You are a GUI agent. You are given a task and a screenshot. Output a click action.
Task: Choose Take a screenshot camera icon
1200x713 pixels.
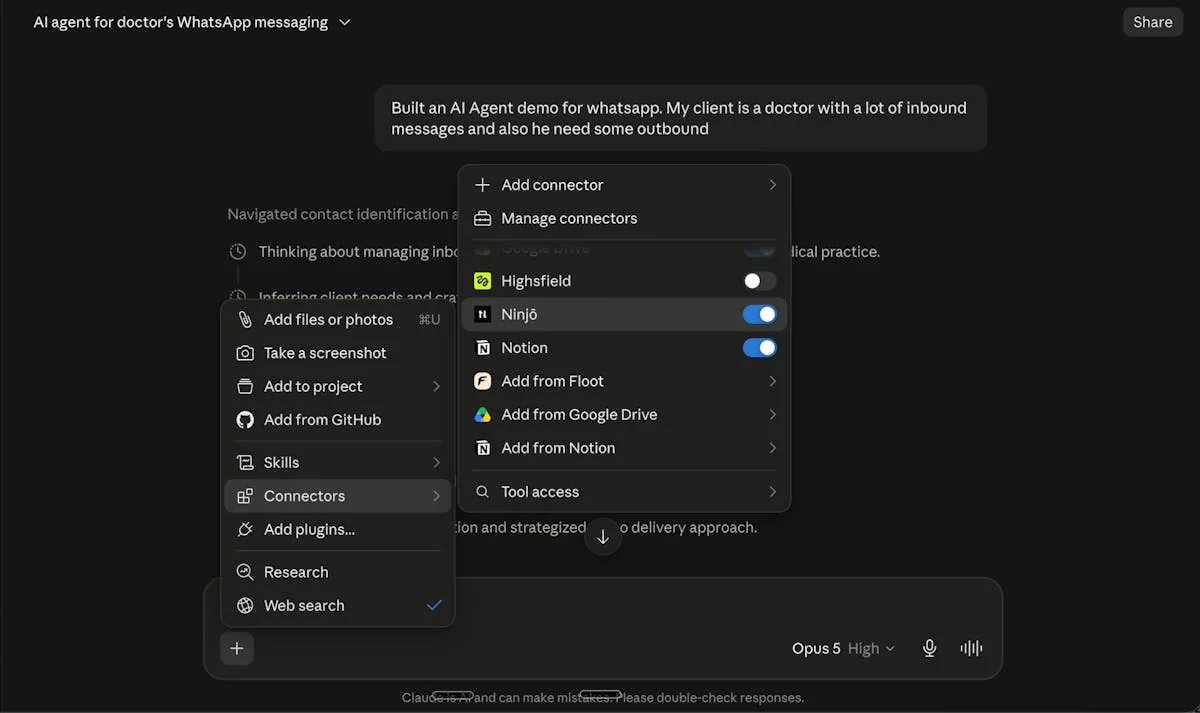tap(245, 353)
